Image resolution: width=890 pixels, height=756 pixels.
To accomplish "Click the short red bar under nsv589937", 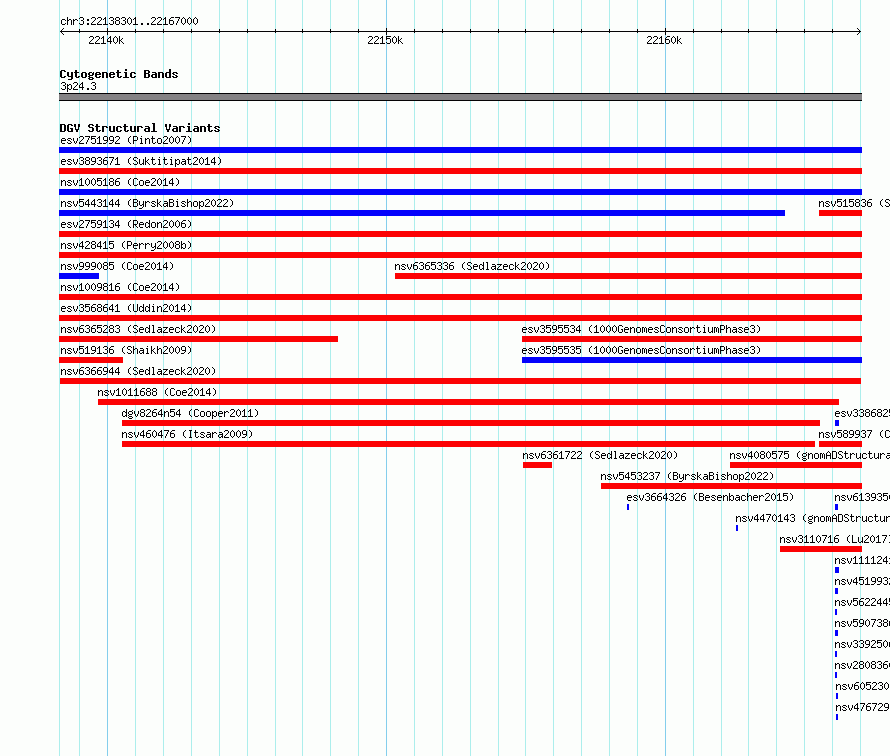I will click(840, 444).
